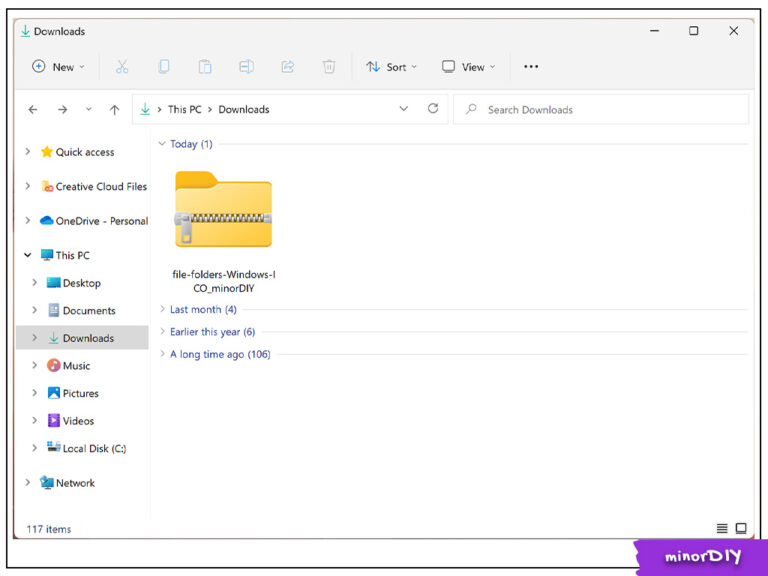Click Downloads in the address breadcrumb

point(244,109)
